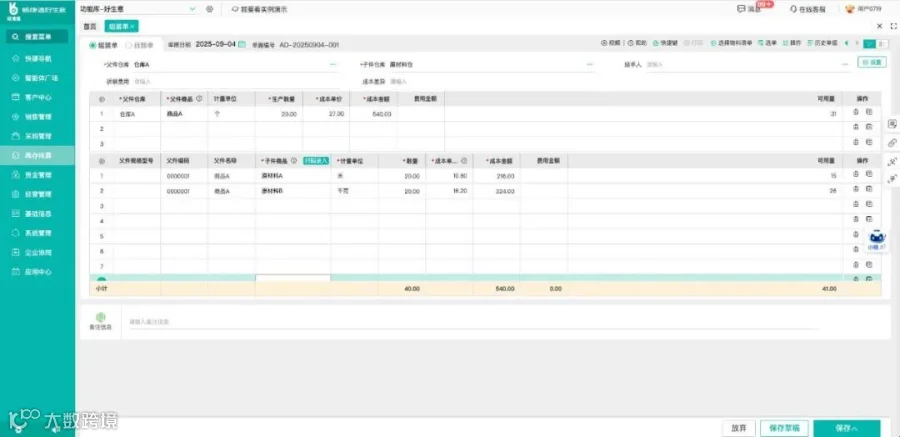The width and height of the screenshot is (900, 437).
Task: Switch to the 首页 tab
Action: (x=90, y=26)
